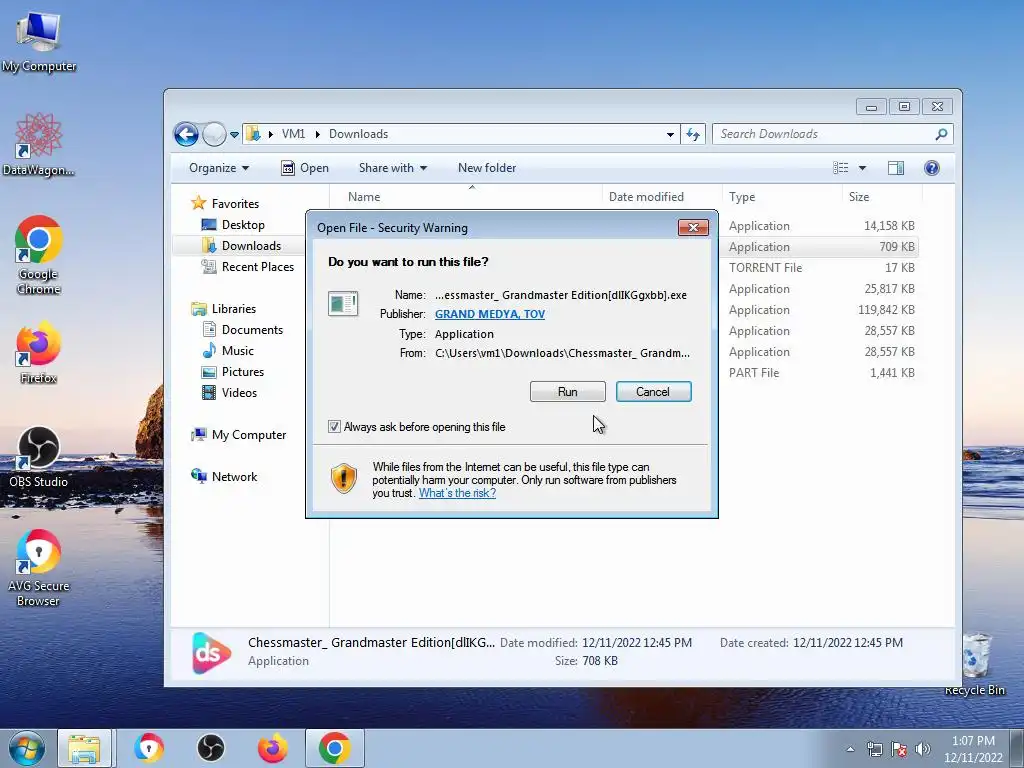Open the Windows Start button

pos(27,748)
